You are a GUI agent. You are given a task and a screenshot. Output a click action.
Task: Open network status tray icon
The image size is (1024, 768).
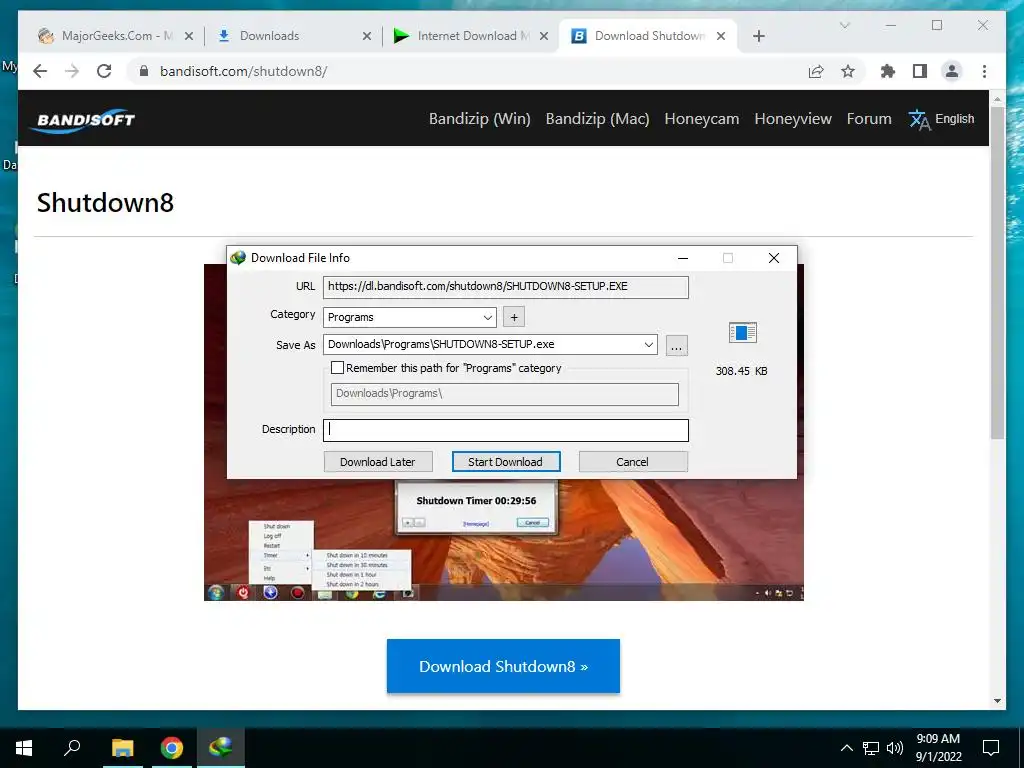tap(871, 748)
